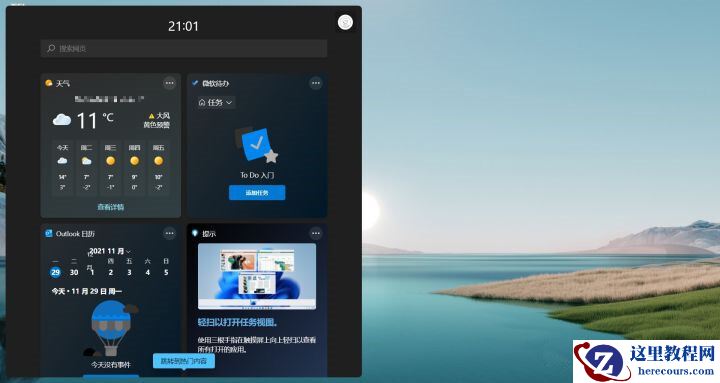Open more options for the Weather widget
Screen dimensions: 720x383
169,83
